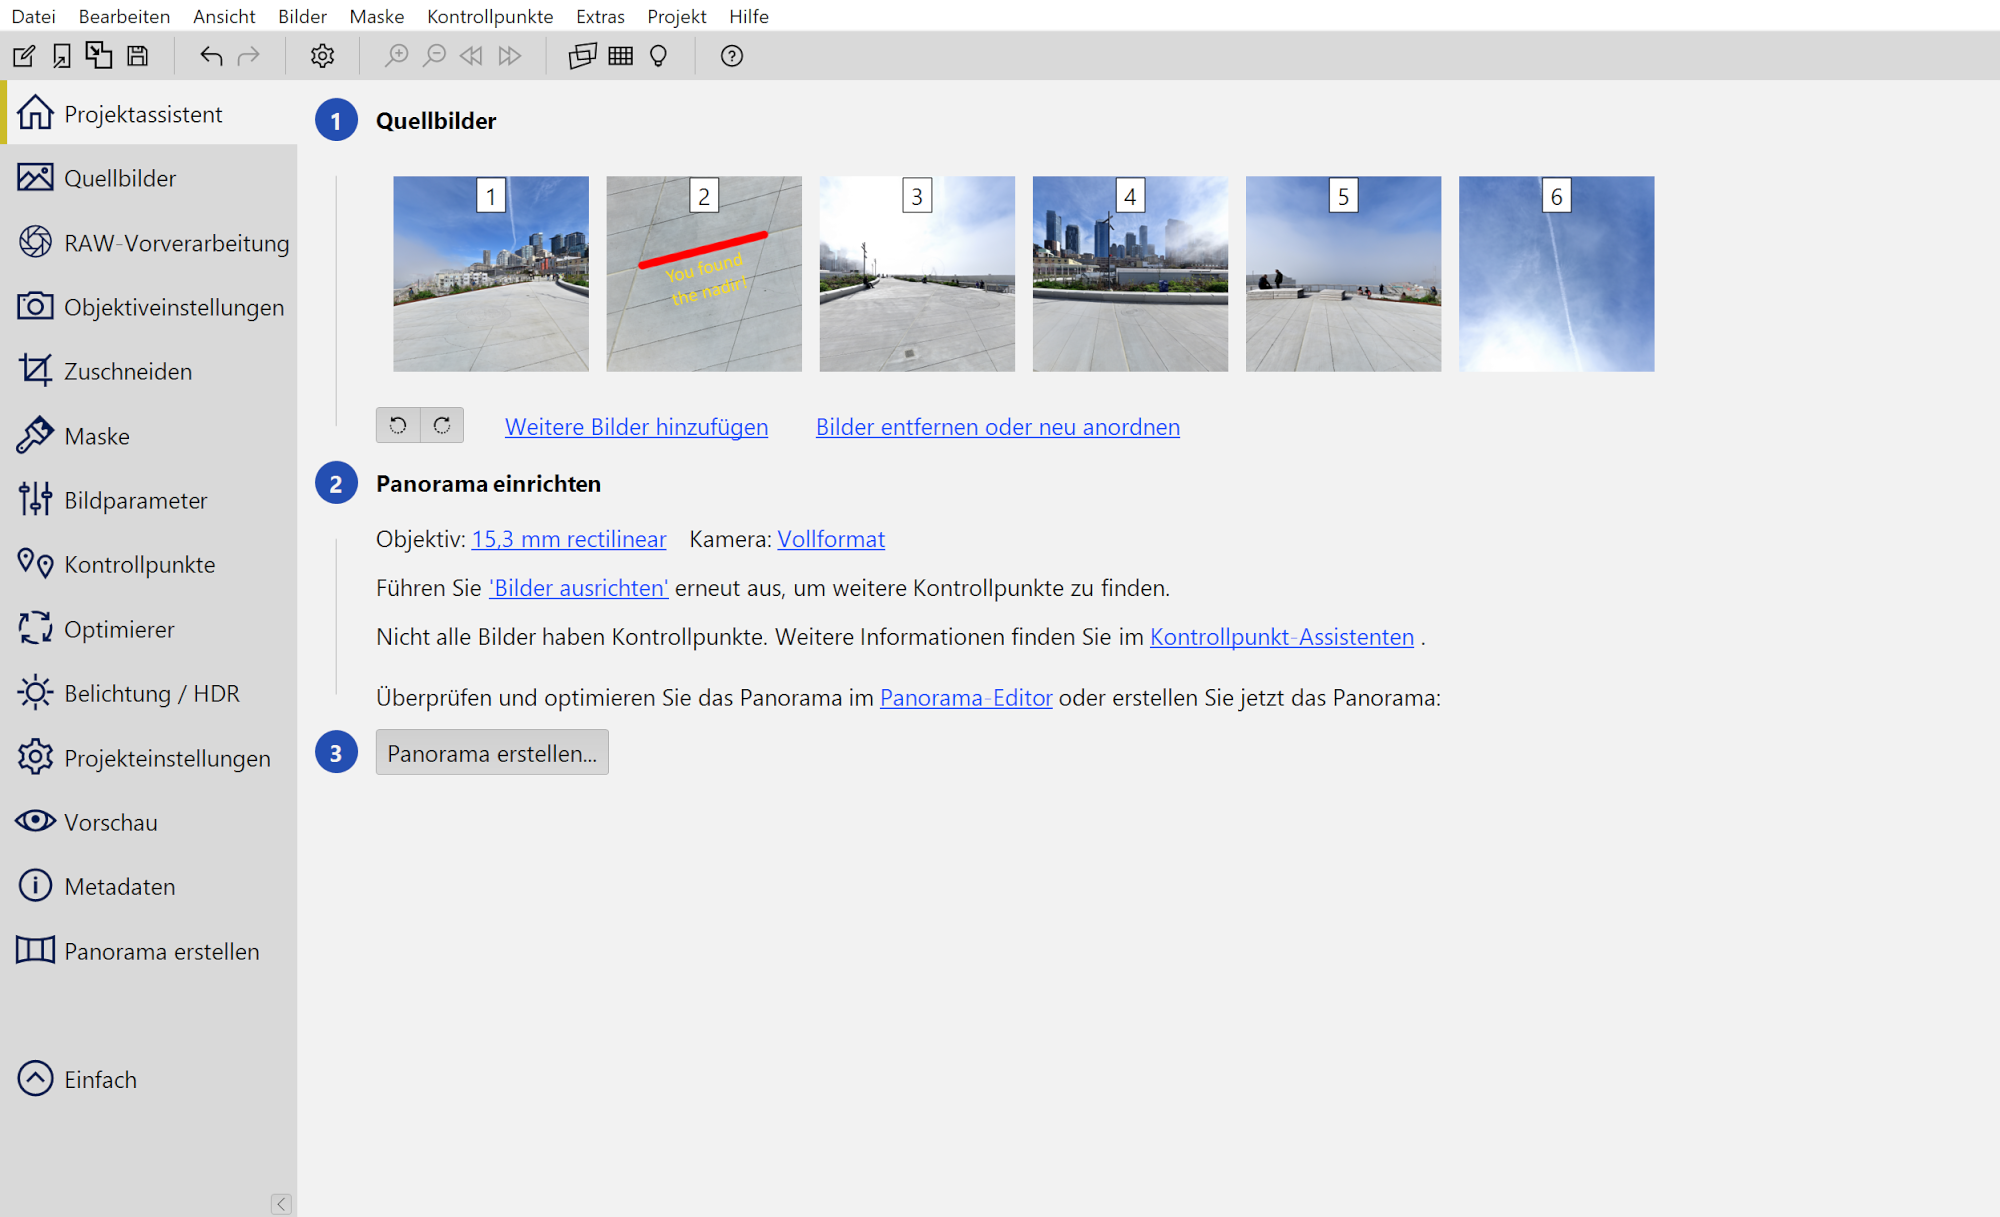Open the Kontrollpunkt-Assistenten link
Image resolution: width=2000 pixels, height=1217 pixels.
click(1282, 637)
